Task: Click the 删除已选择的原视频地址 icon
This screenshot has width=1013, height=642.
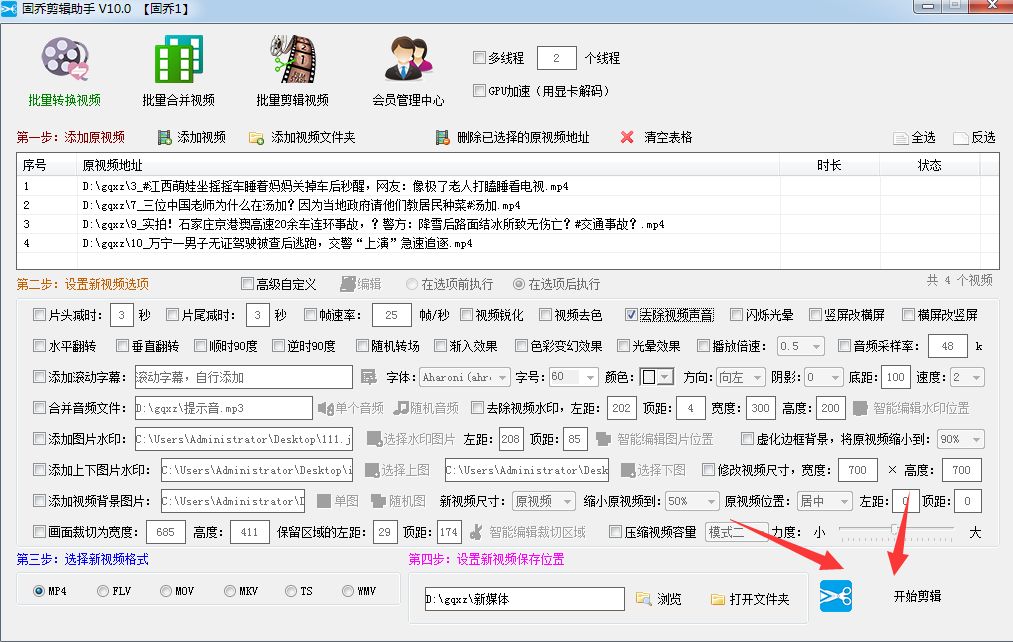Action: [443, 137]
